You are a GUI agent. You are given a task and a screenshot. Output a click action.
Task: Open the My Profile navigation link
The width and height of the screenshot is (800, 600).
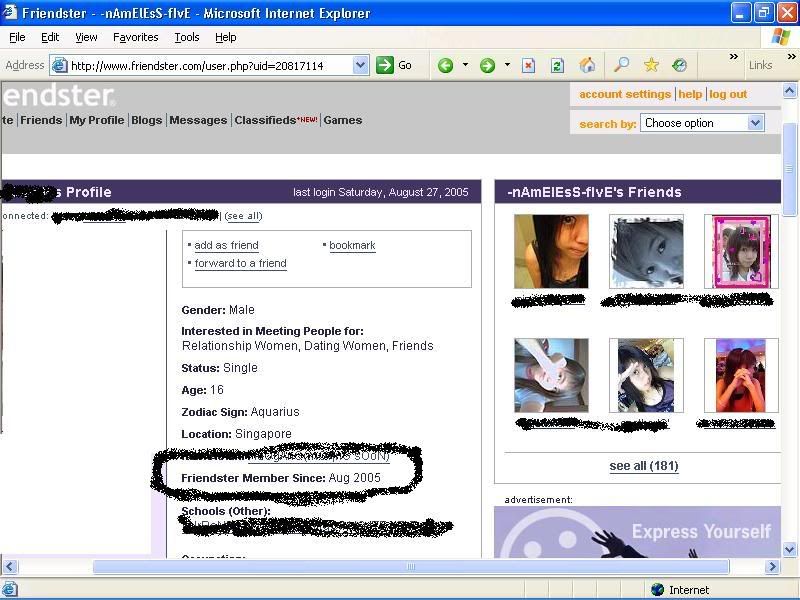pos(97,120)
